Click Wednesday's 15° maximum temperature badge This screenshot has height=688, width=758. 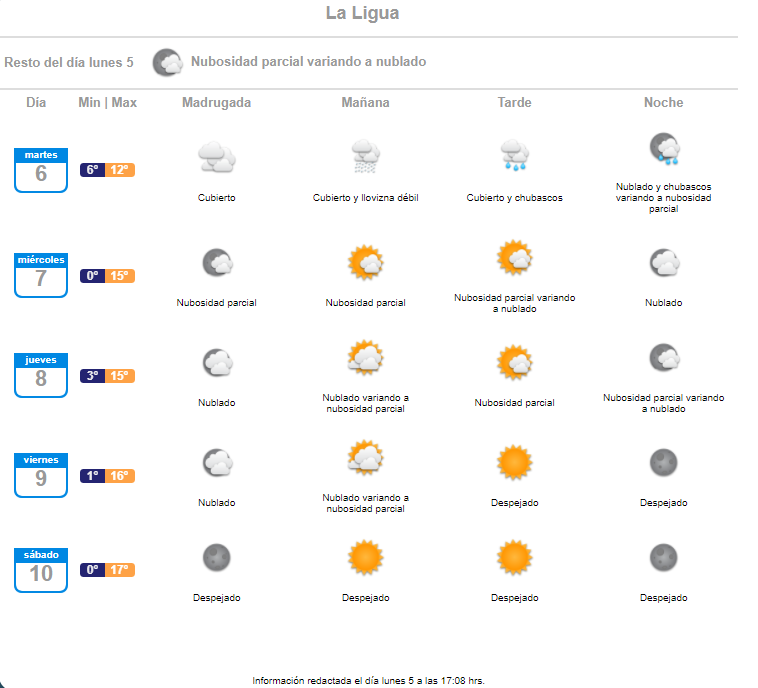120,276
